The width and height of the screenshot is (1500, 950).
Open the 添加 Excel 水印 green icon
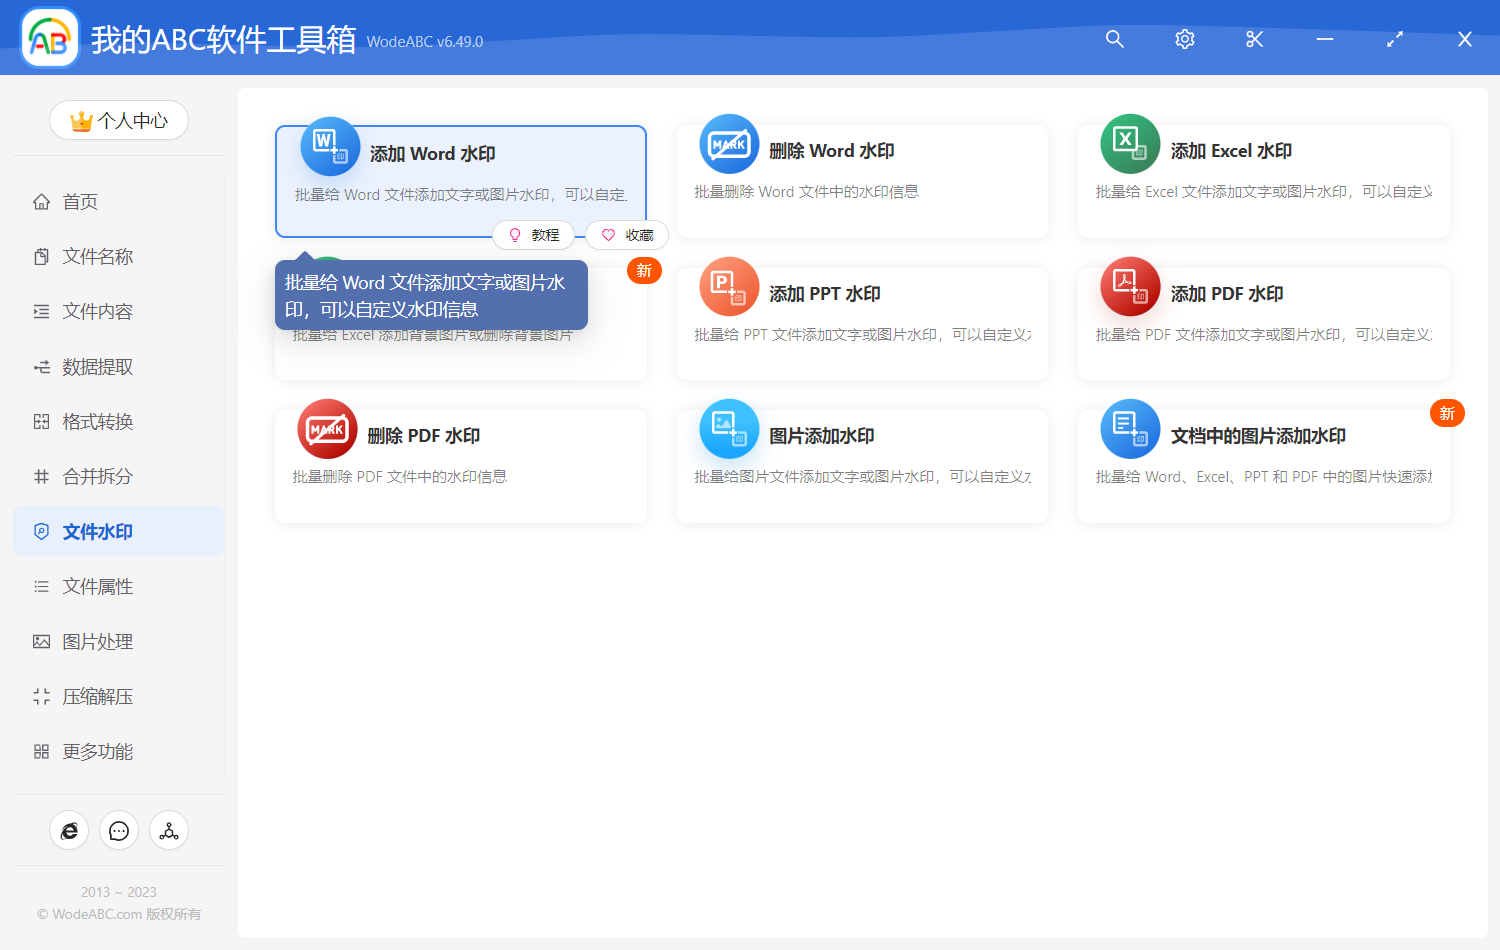tap(1130, 144)
